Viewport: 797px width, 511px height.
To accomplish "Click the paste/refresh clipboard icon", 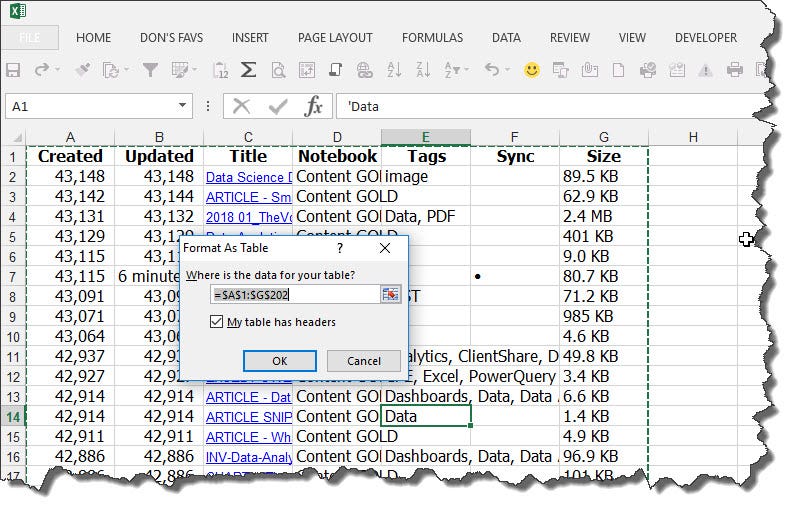I will 110,70.
